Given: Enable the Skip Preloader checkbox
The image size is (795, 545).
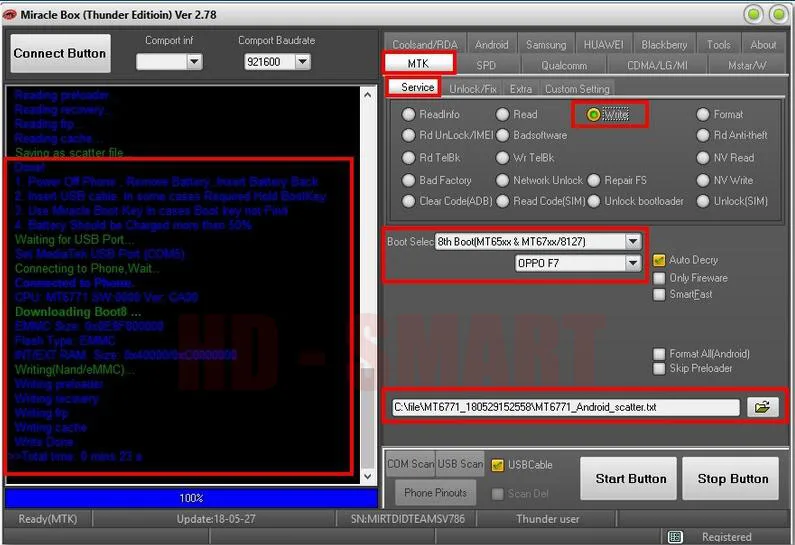Looking at the screenshot, I should (x=659, y=368).
